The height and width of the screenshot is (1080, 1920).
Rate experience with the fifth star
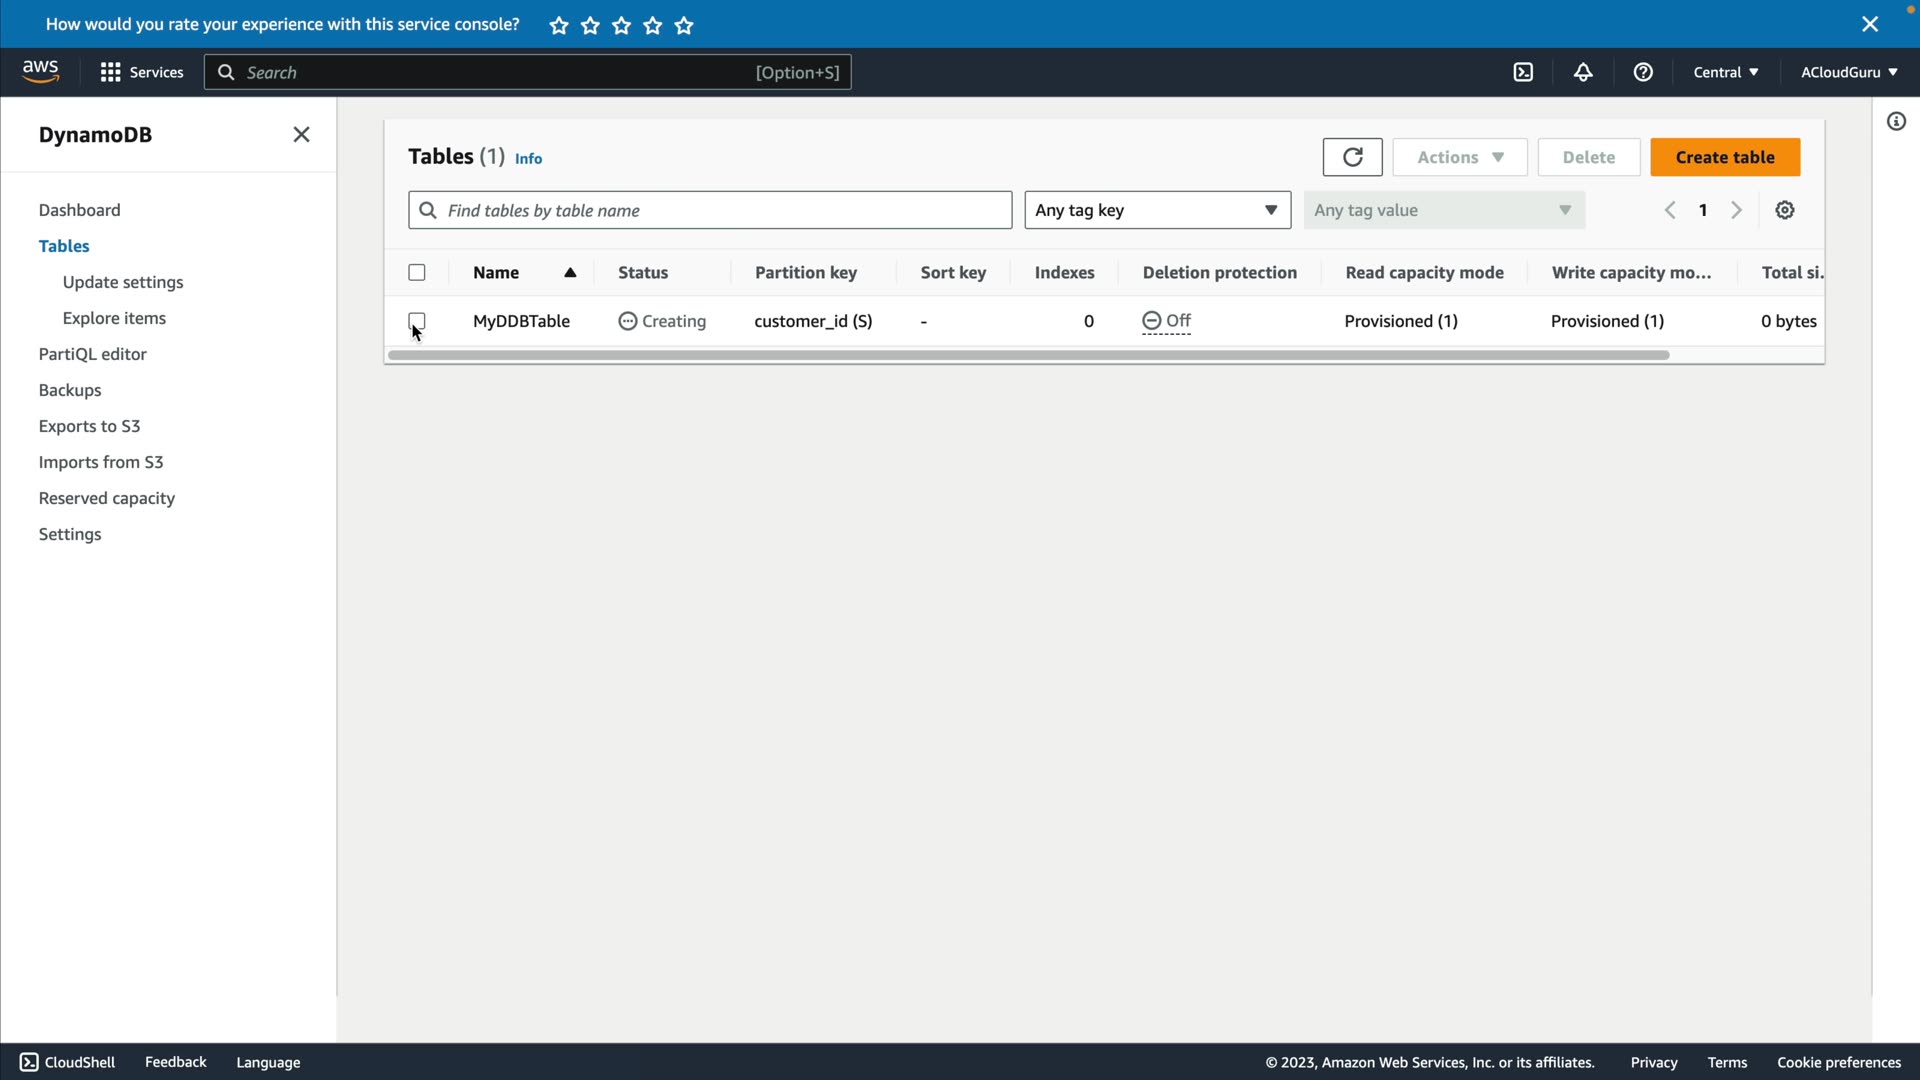pyautogui.click(x=684, y=26)
